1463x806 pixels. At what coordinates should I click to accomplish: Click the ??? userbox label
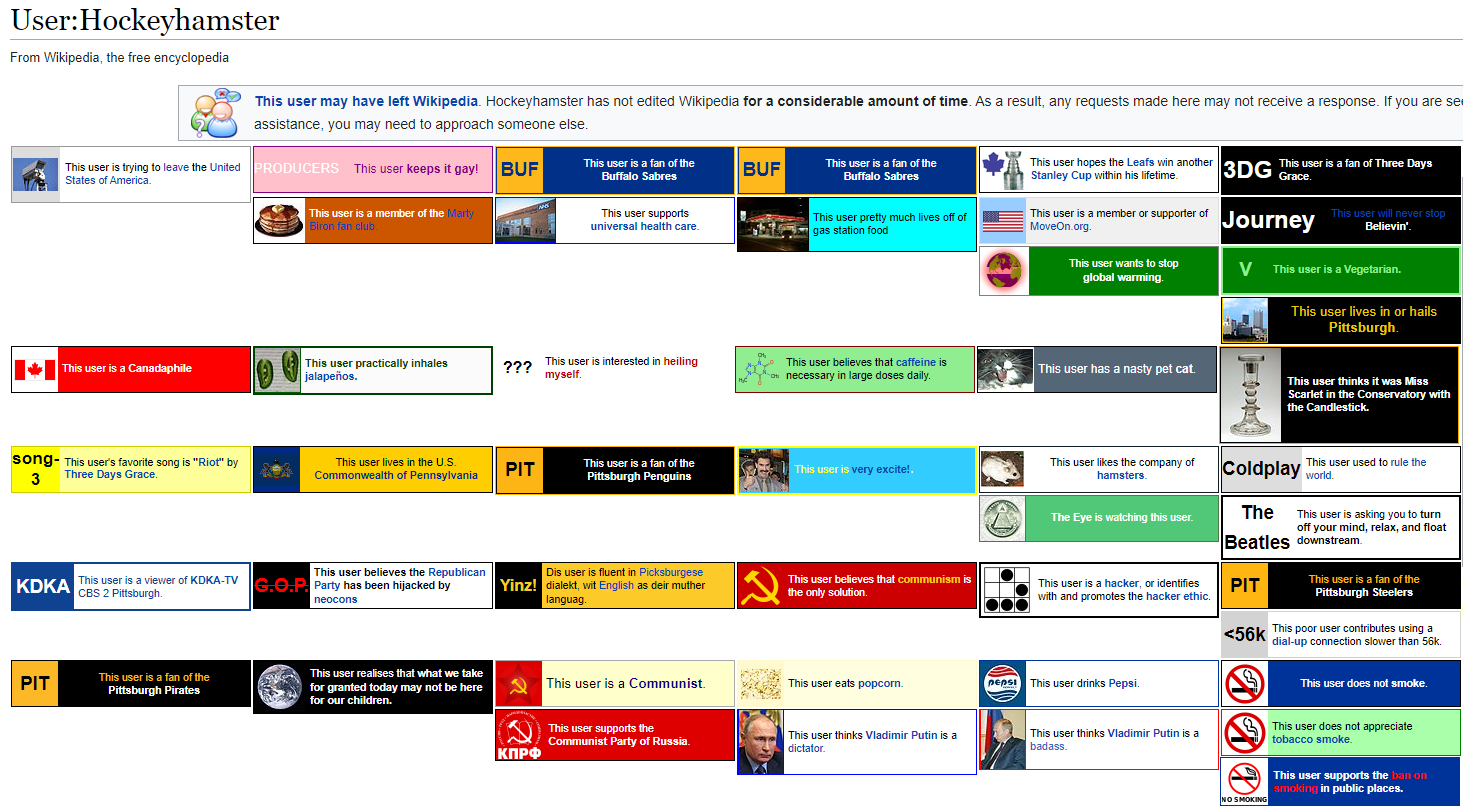[518, 368]
